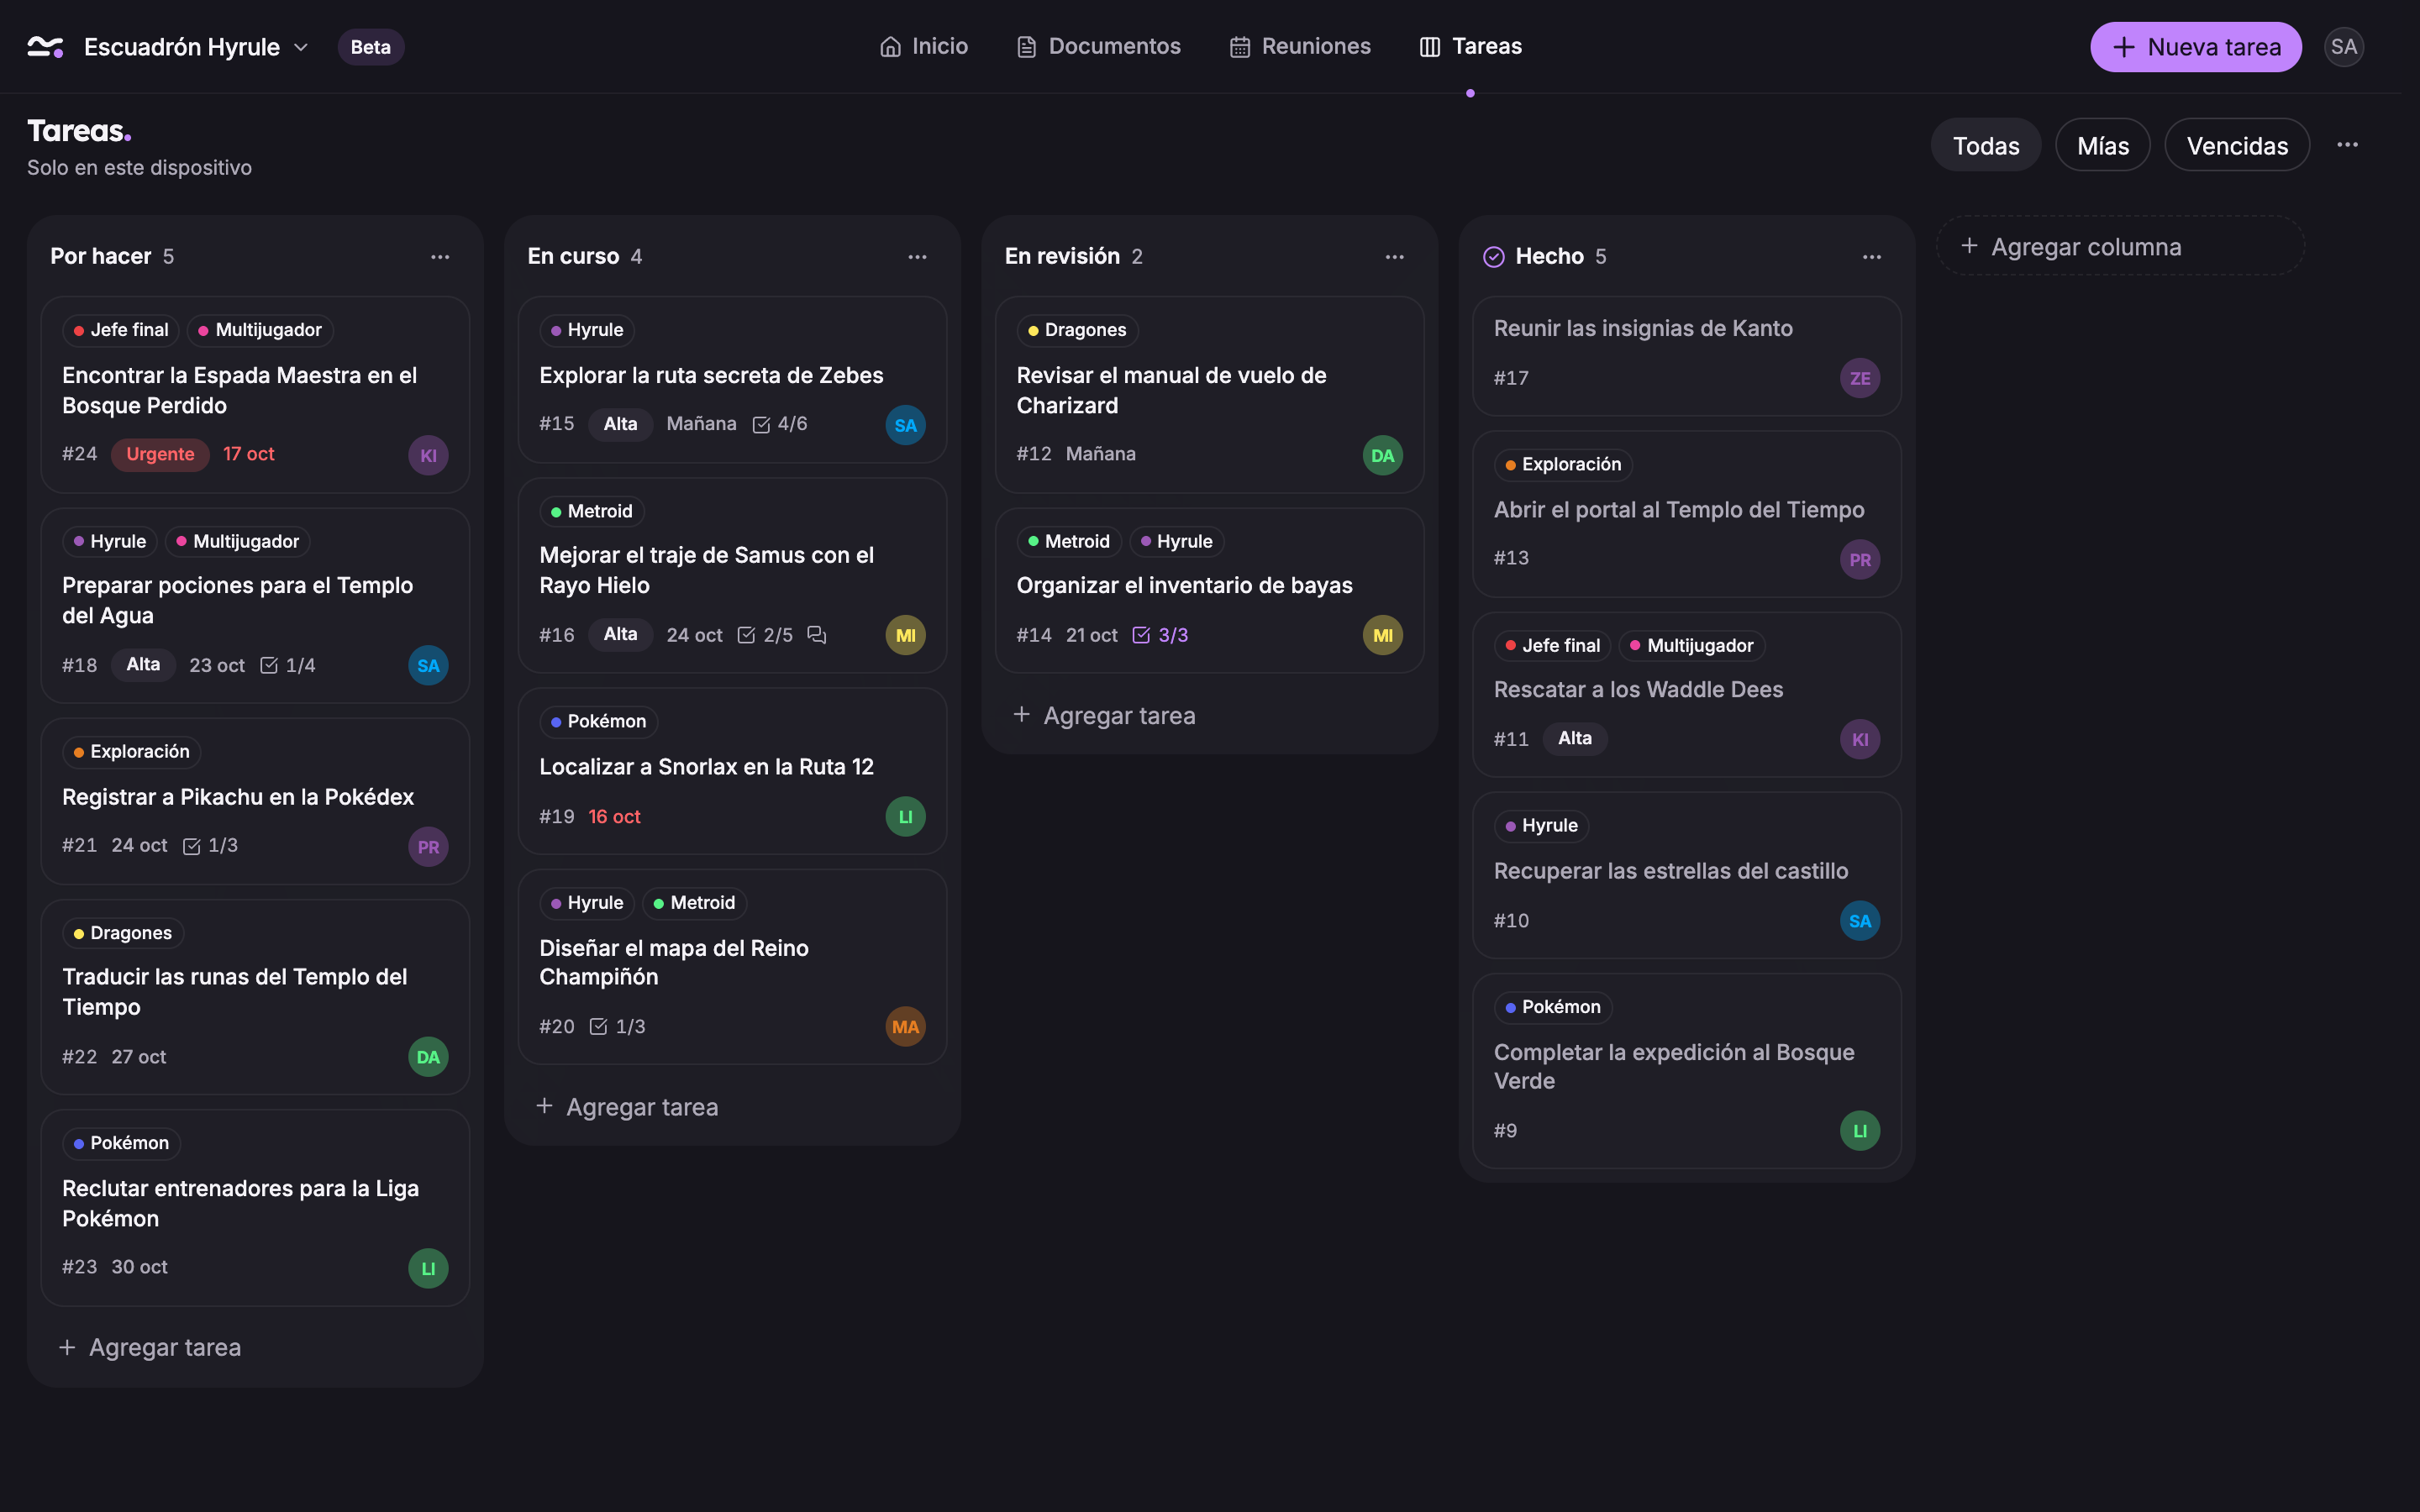Click the Hecho column checkmark icon
Viewport: 2420px width, 1512px height.
1493,257
